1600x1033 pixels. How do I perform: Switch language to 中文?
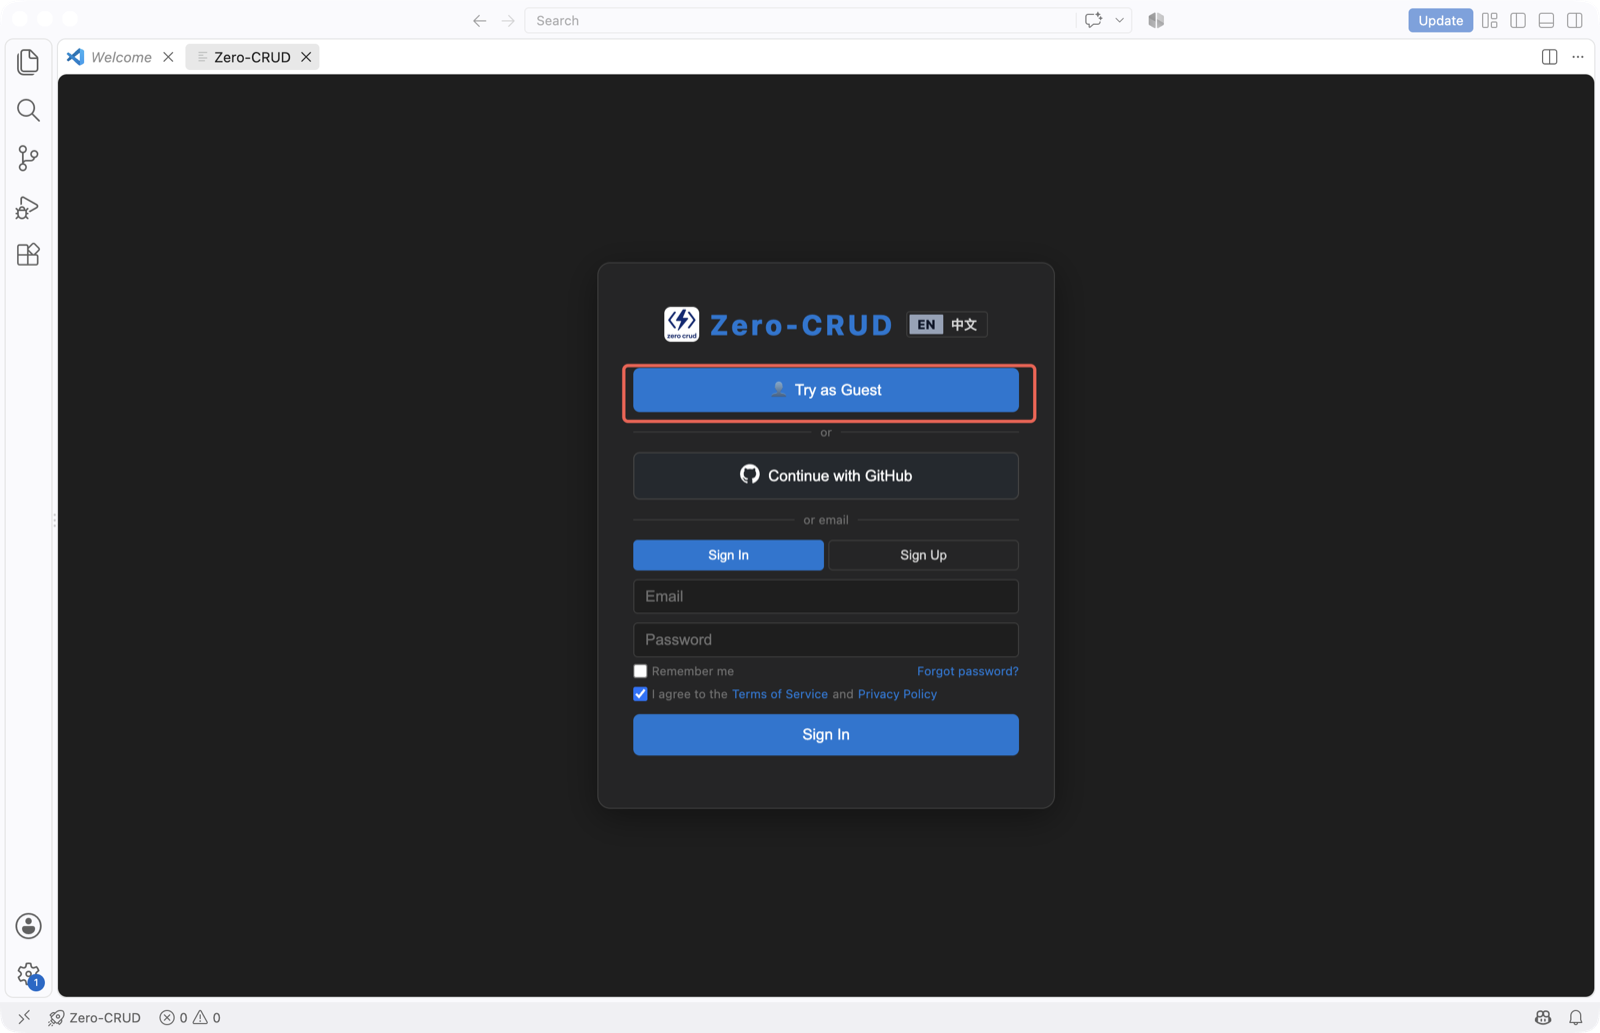964,324
